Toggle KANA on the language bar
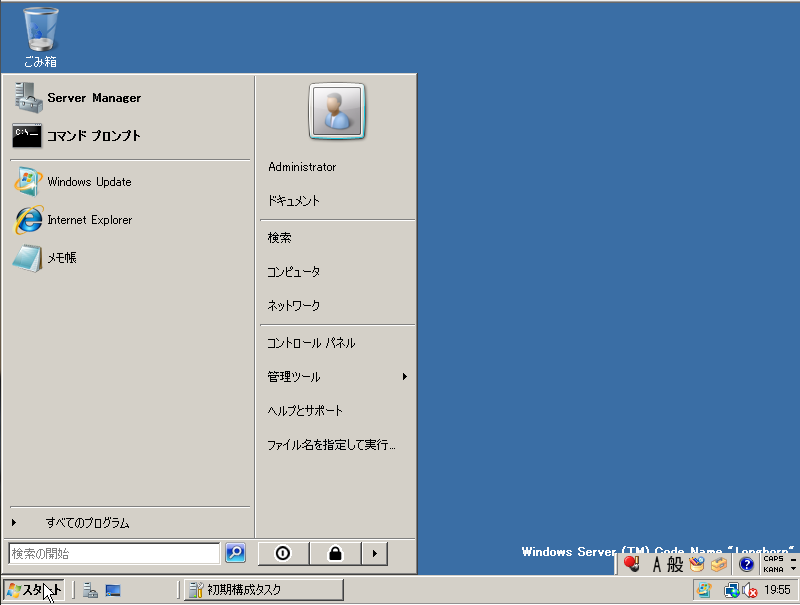Viewport: 800px width, 605px height. (x=773, y=569)
